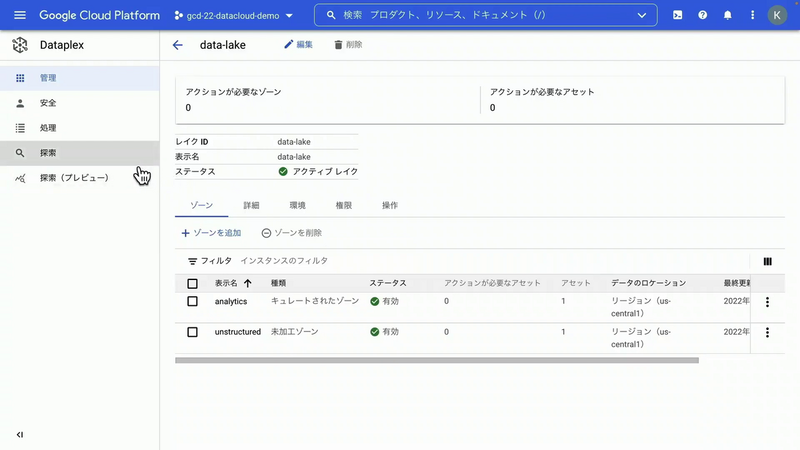The height and width of the screenshot is (450, 800).
Task: Activate Cloud Shell terminal icon
Action: pos(678,15)
